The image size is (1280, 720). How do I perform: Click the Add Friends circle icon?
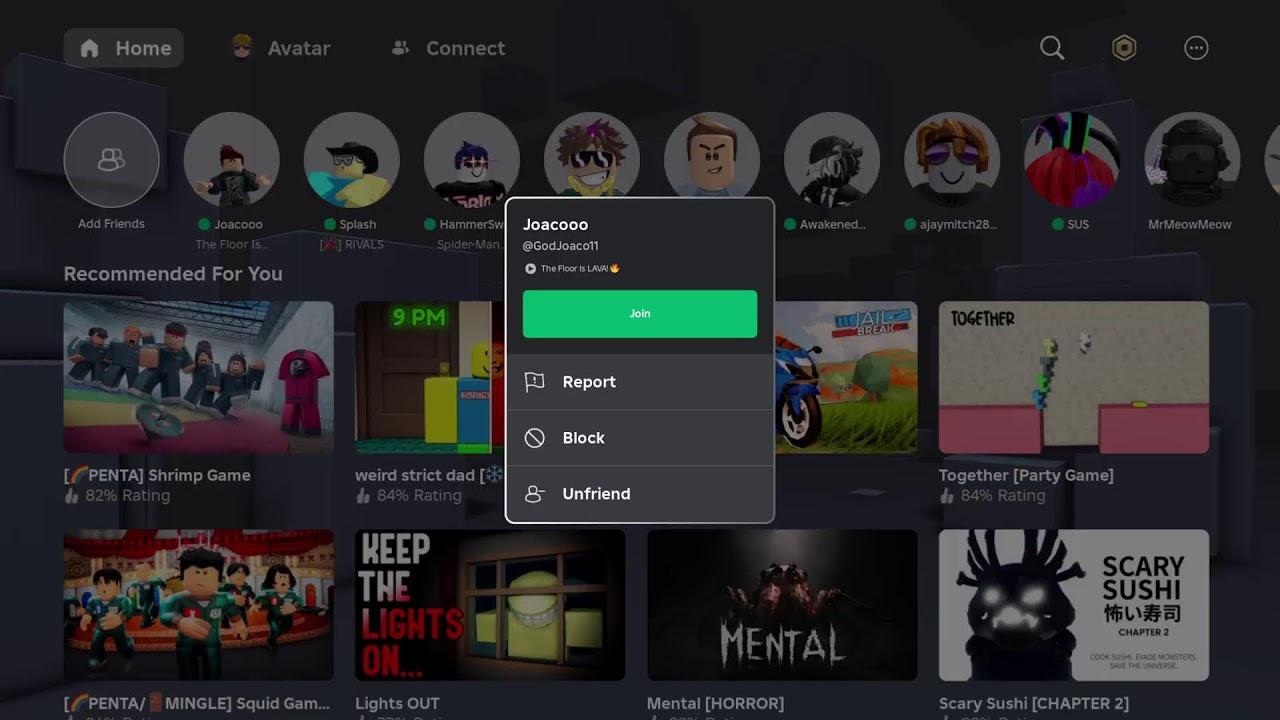click(x=111, y=160)
